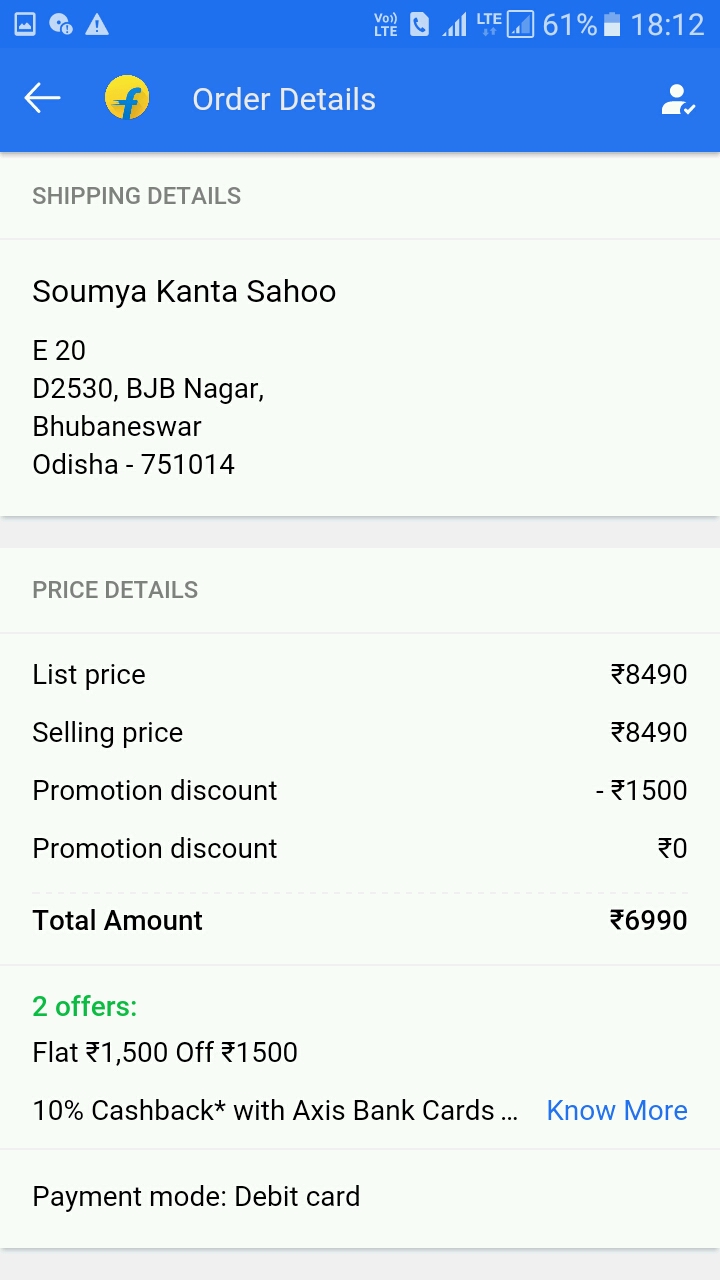Tap the 2 offers green heading
The width and height of the screenshot is (720, 1280).
tap(85, 1006)
